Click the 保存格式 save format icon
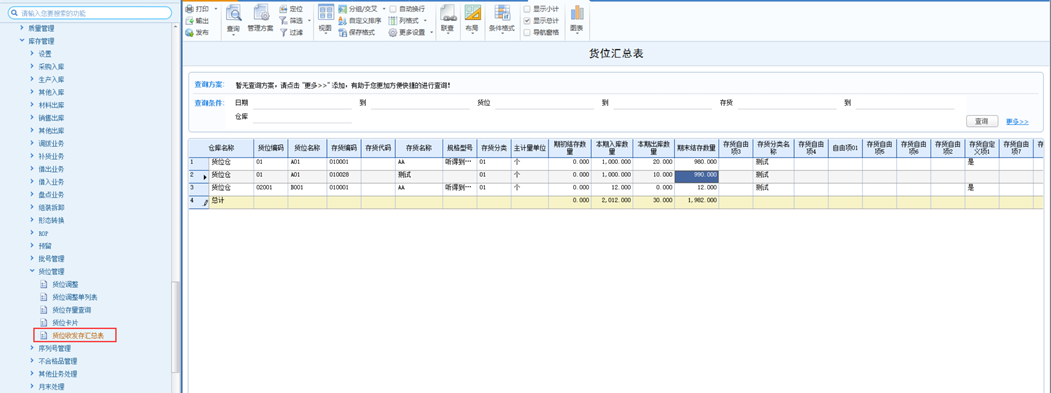This screenshot has height=393, width=1051. pos(343,32)
